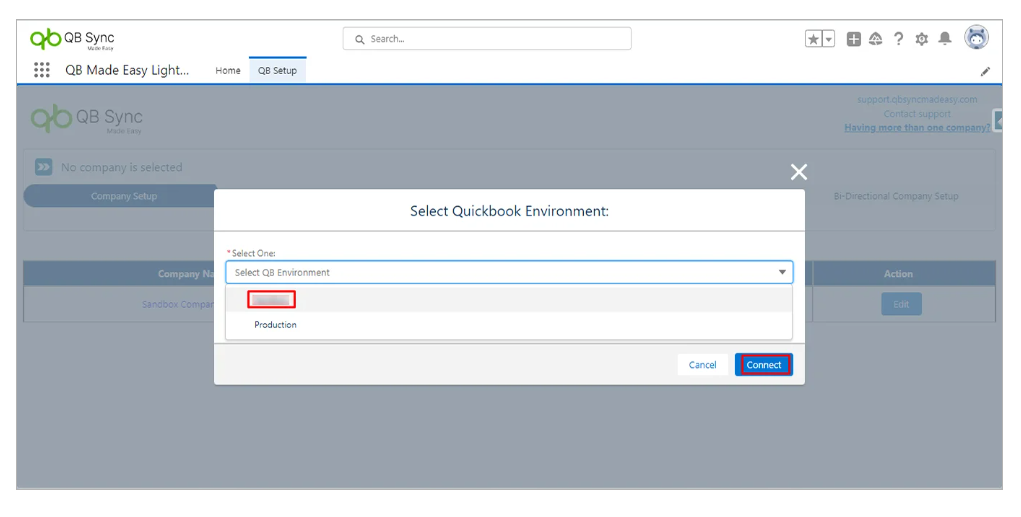Image resolution: width=1021 pixels, height=517 pixels.
Task: Show notifications bell
Action: 945,39
